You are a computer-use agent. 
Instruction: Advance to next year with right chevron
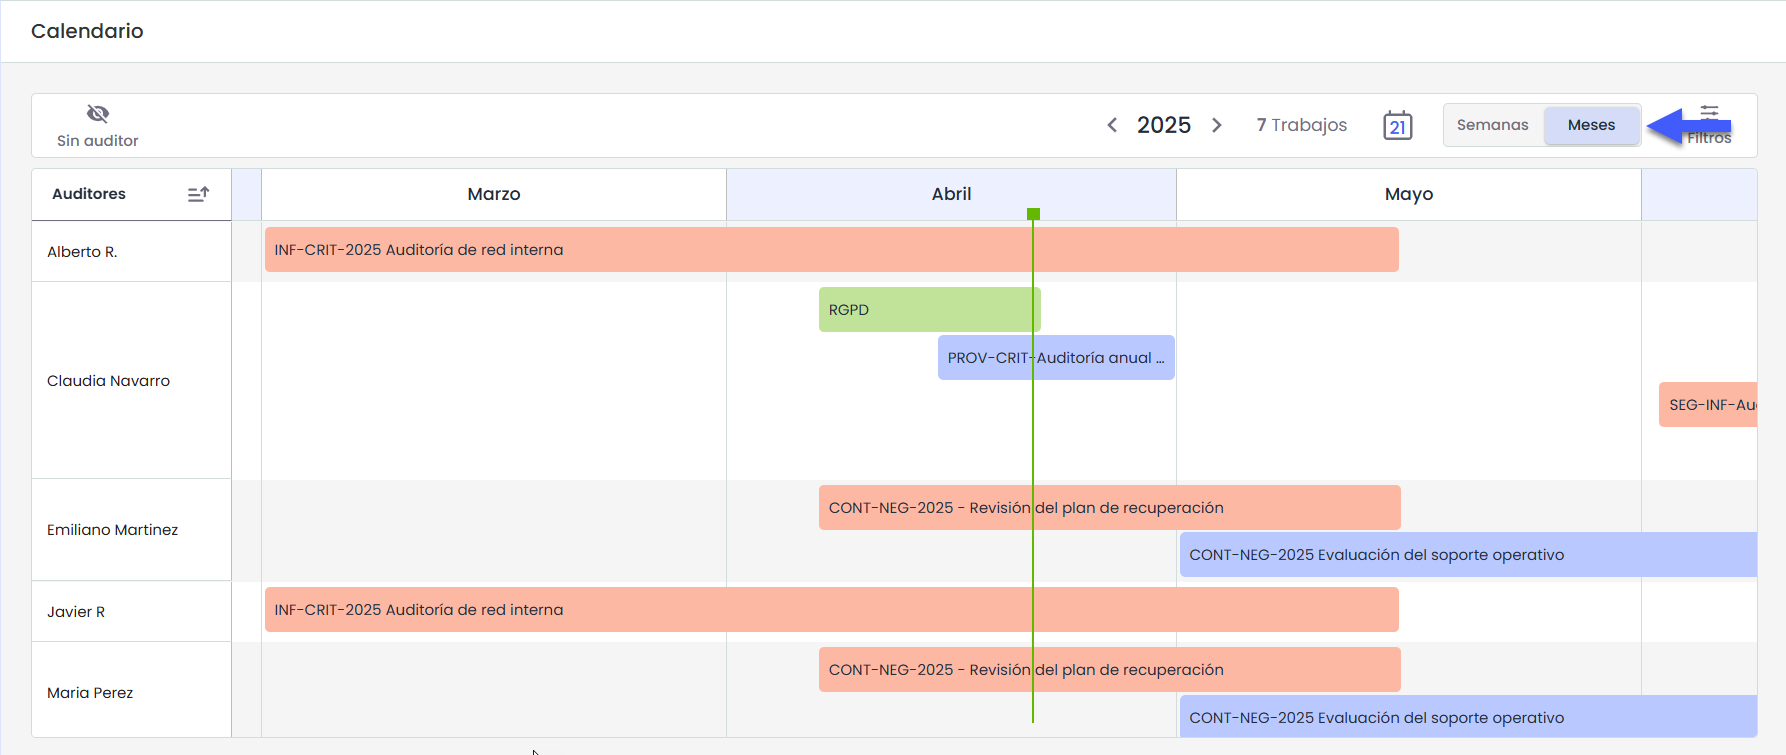[1216, 125]
